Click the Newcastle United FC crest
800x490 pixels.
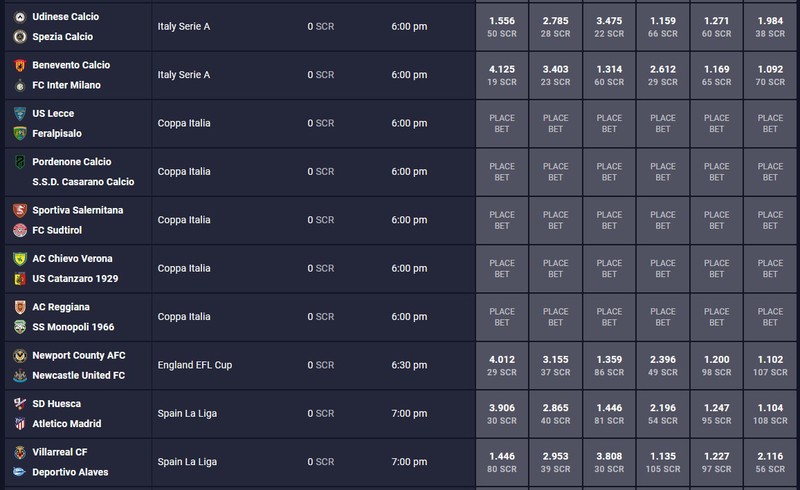pos(20,376)
